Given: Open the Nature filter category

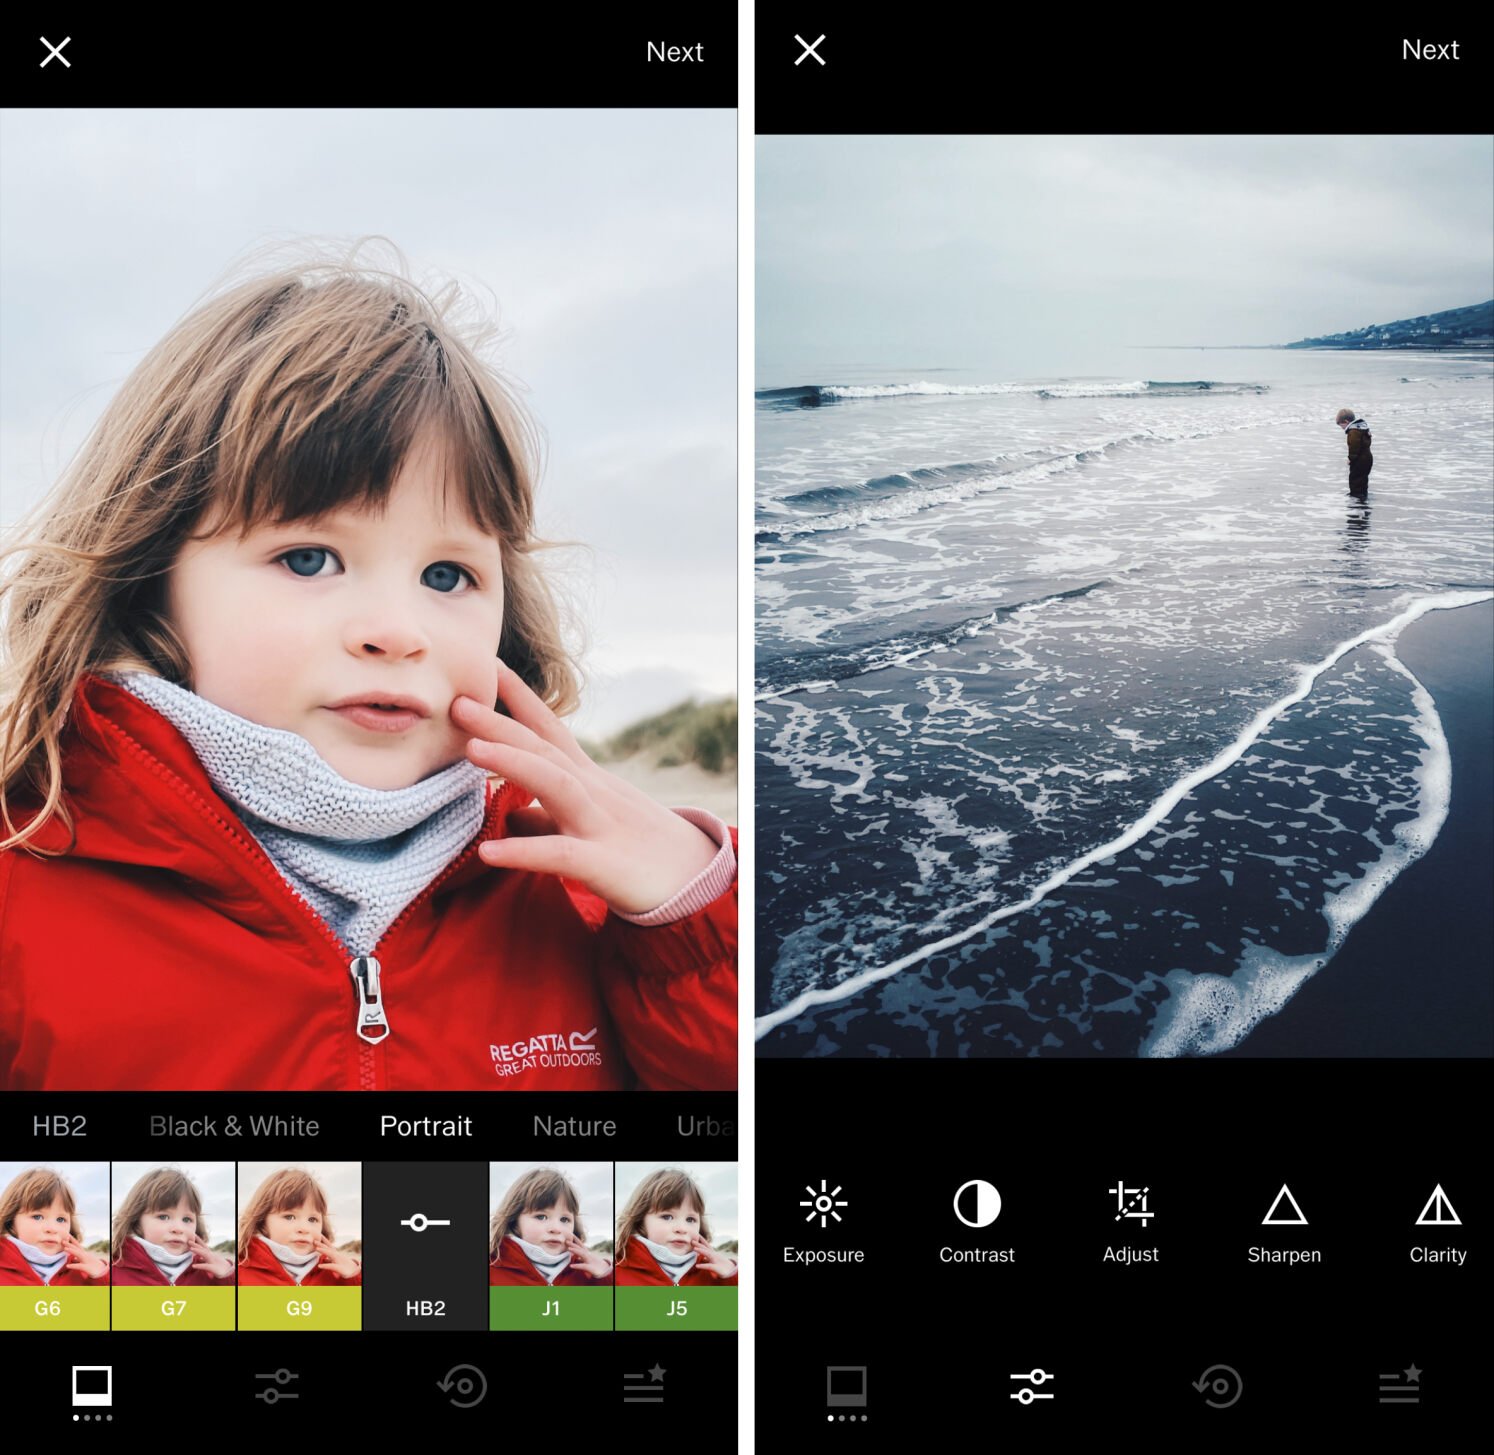Looking at the screenshot, I should point(573,1126).
